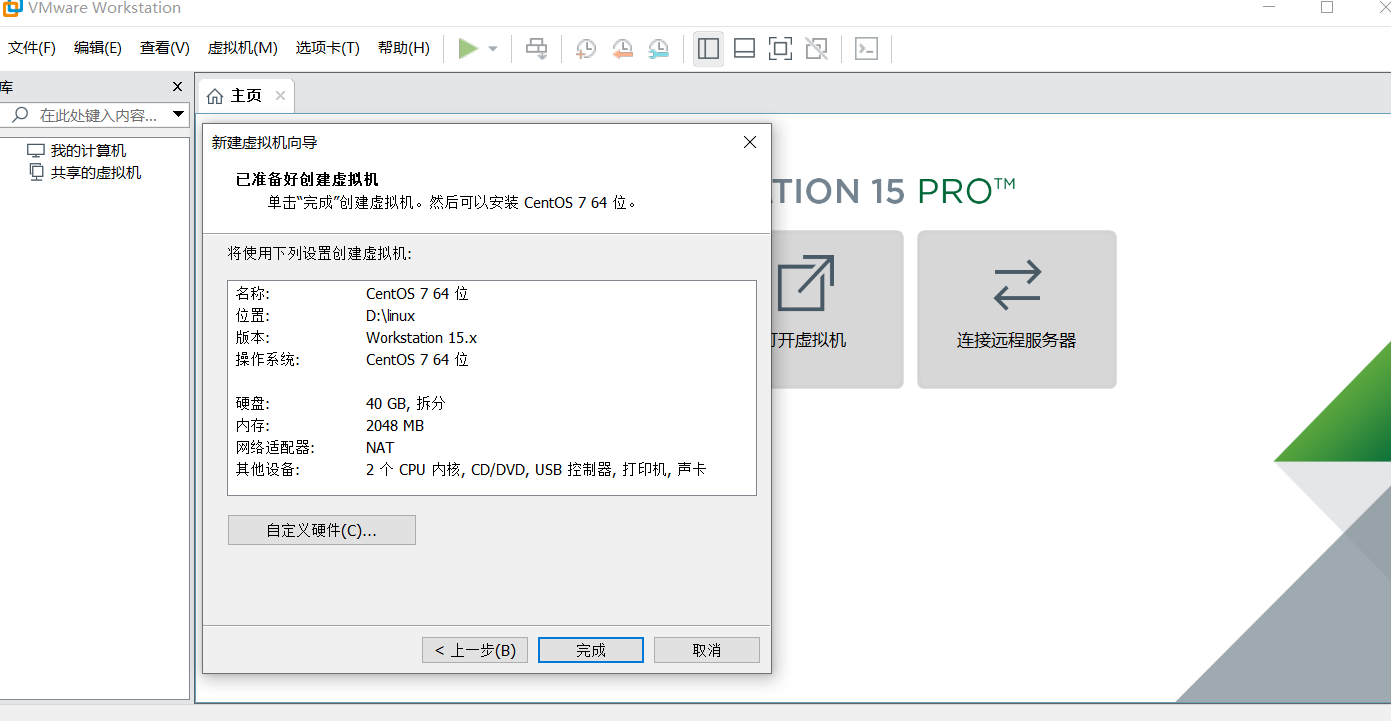
Task: Open the 查看(V) menu
Action: click(x=165, y=48)
